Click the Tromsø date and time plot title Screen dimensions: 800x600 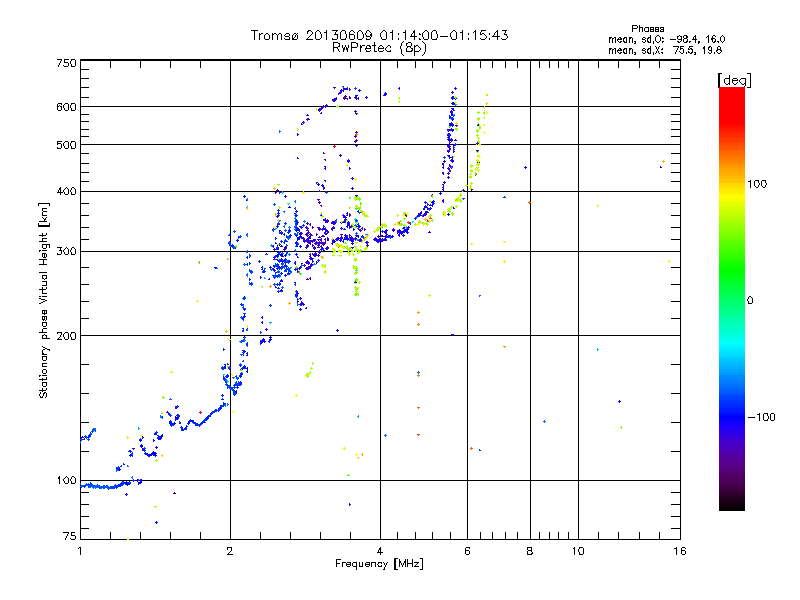tap(379, 35)
